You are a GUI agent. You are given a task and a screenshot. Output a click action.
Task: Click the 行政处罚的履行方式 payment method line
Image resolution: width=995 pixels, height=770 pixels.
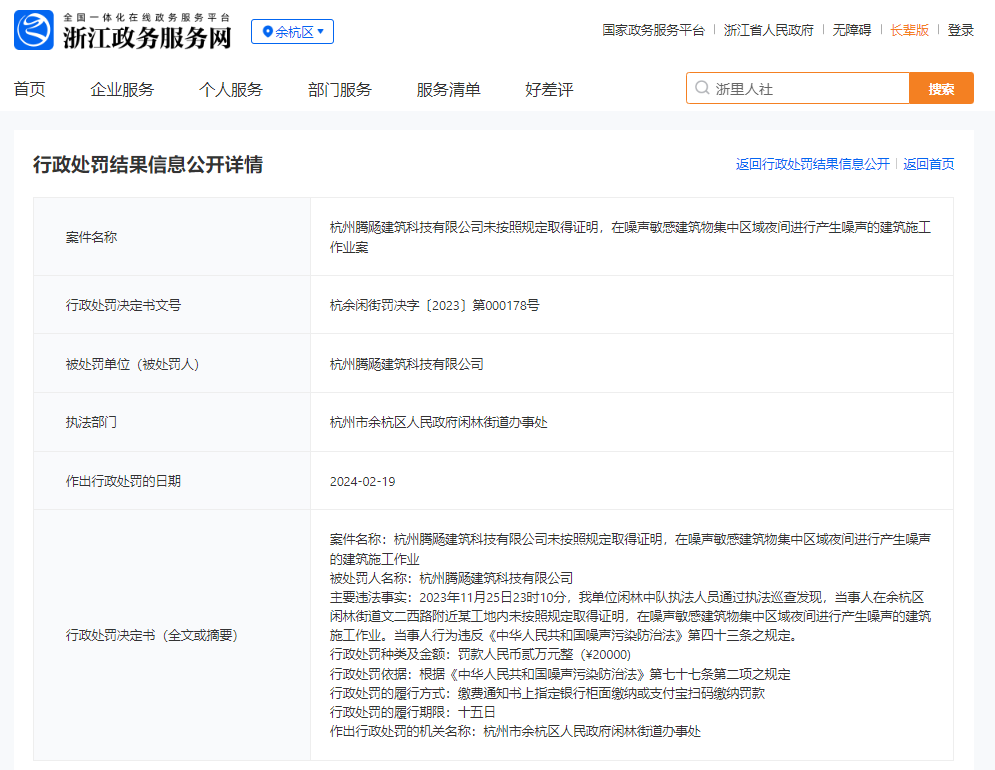click(x=547, y=693)
